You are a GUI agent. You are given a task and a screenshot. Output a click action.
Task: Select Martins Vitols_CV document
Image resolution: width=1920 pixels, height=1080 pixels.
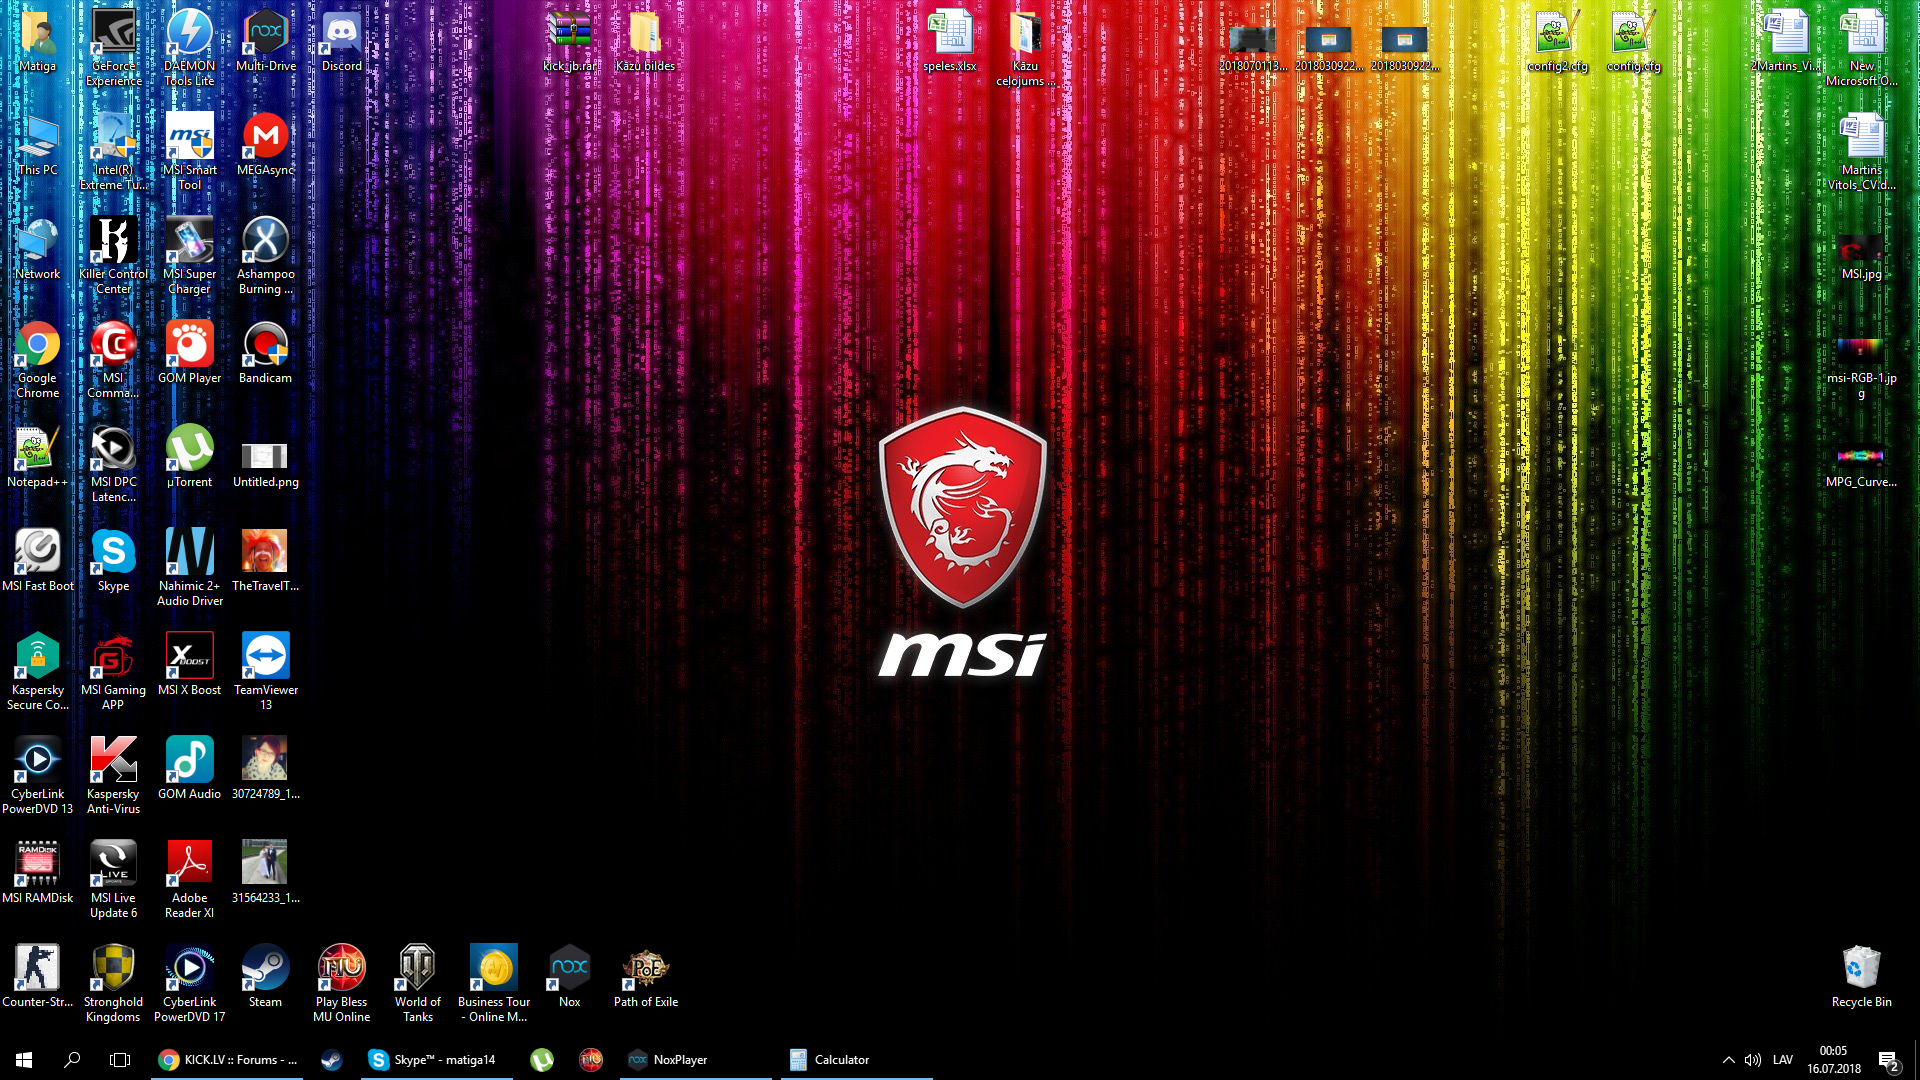coord(1861,151)
